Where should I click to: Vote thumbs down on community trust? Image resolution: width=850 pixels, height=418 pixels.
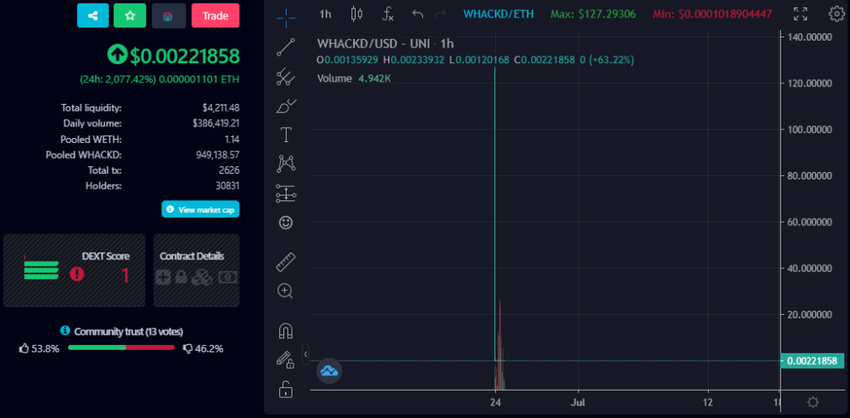tap(188, 349)
